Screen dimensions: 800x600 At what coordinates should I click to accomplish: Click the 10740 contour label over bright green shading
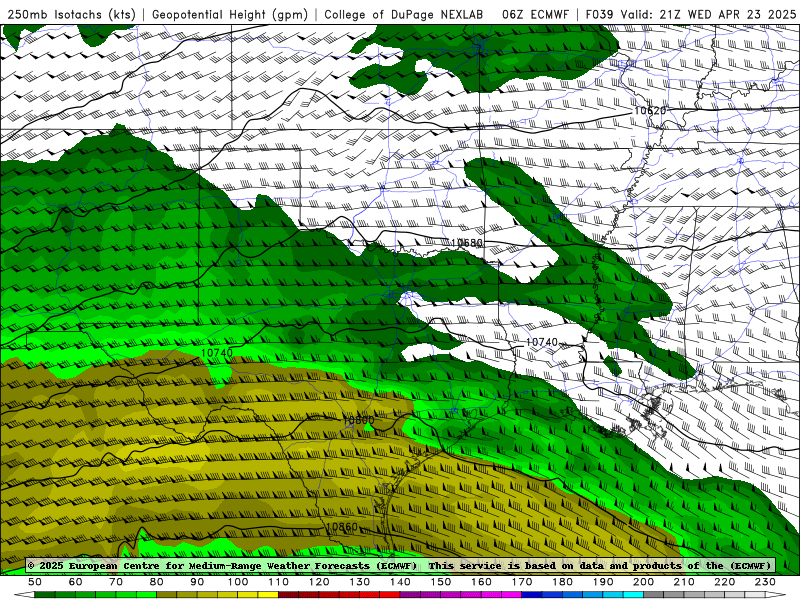217,353
